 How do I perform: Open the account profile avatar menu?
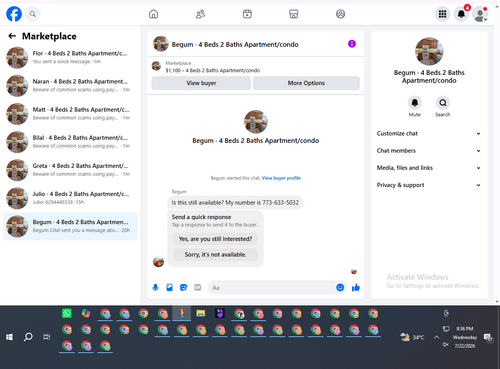pyautogui.click(x=480, y=14)
